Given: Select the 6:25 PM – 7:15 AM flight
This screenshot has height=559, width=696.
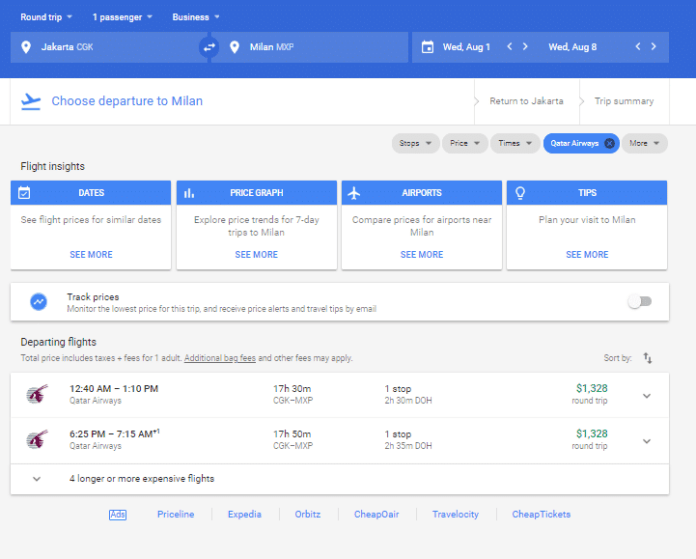Looking at the screenshot, I should 340,440.
